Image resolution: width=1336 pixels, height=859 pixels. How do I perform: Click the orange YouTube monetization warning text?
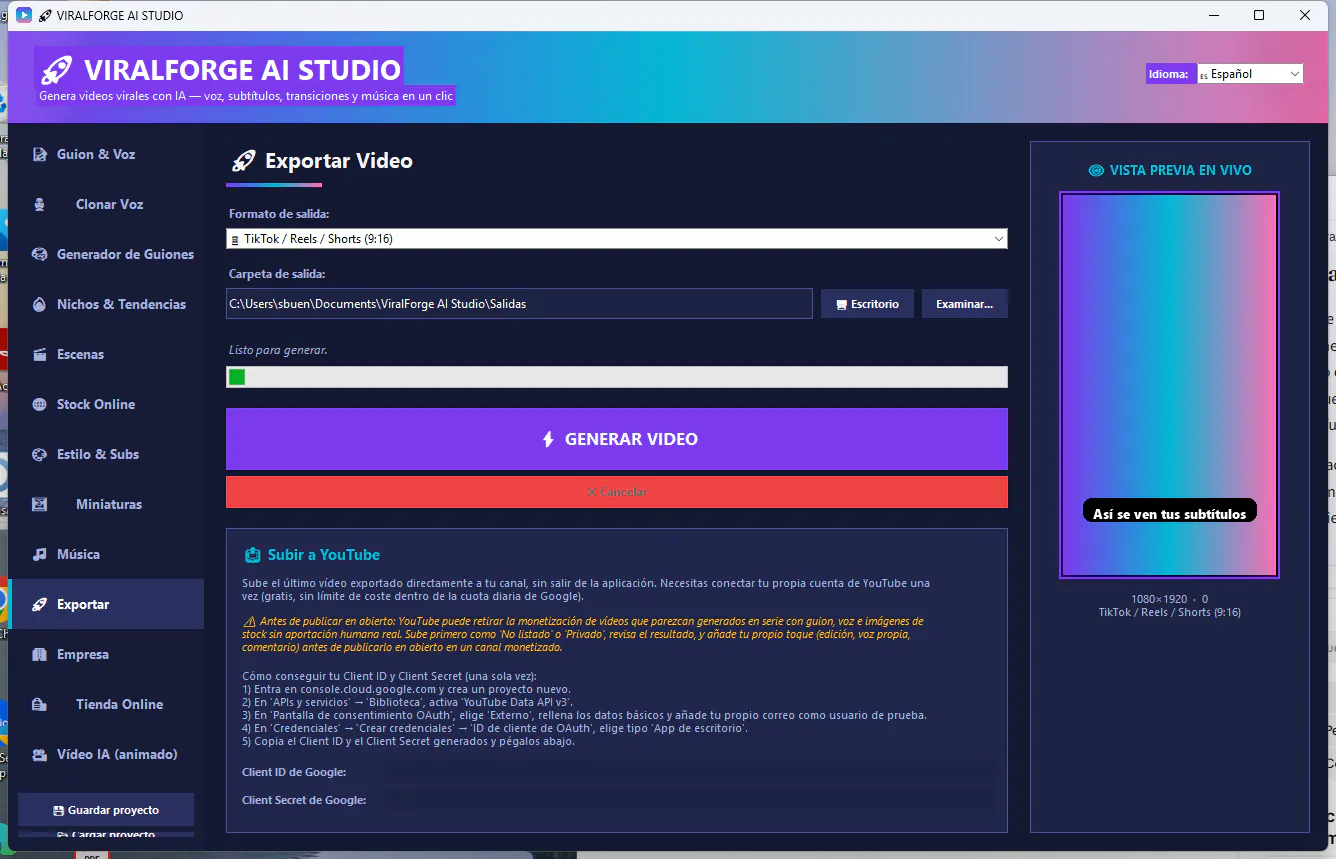[x=583, y=634]
